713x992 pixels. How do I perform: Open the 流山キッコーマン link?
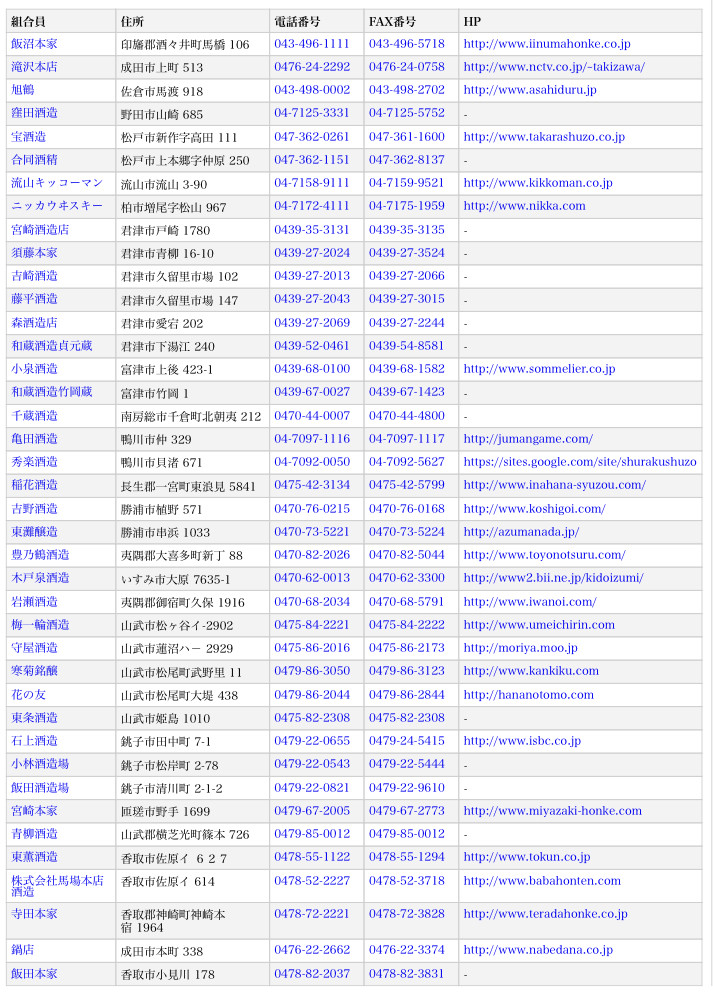point(57,183)
